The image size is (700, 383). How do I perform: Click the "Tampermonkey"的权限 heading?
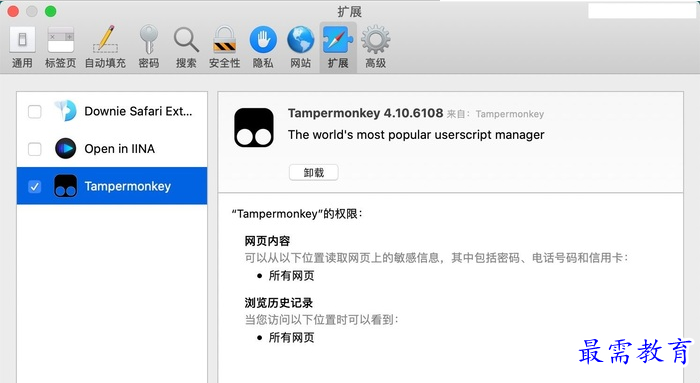[x=297, y=214]
